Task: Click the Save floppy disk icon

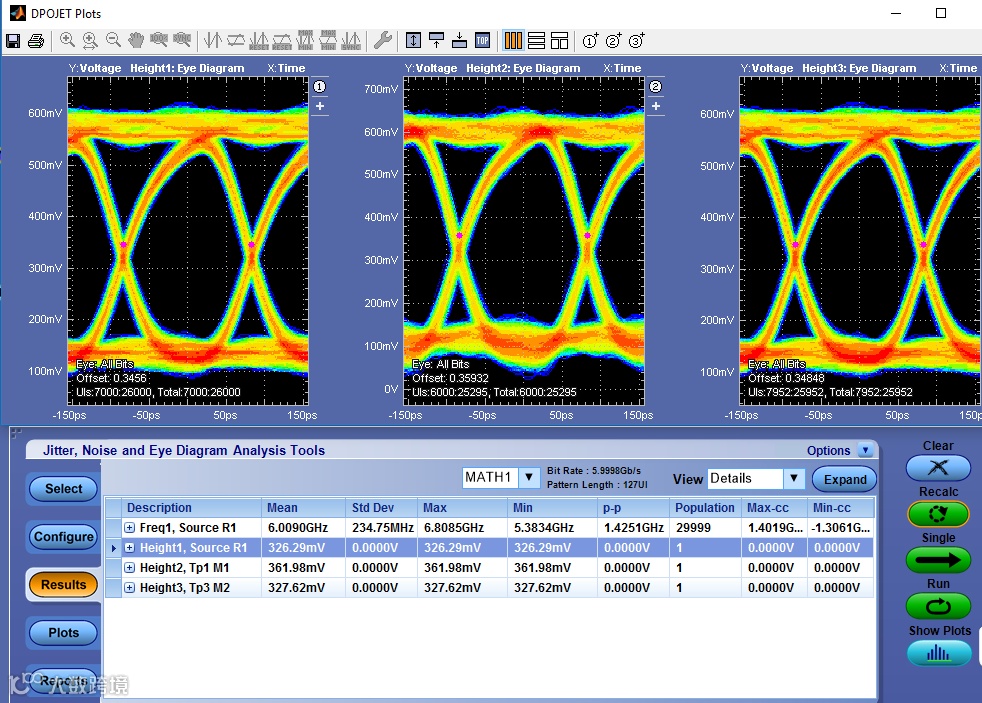Action: click(13, 41)
